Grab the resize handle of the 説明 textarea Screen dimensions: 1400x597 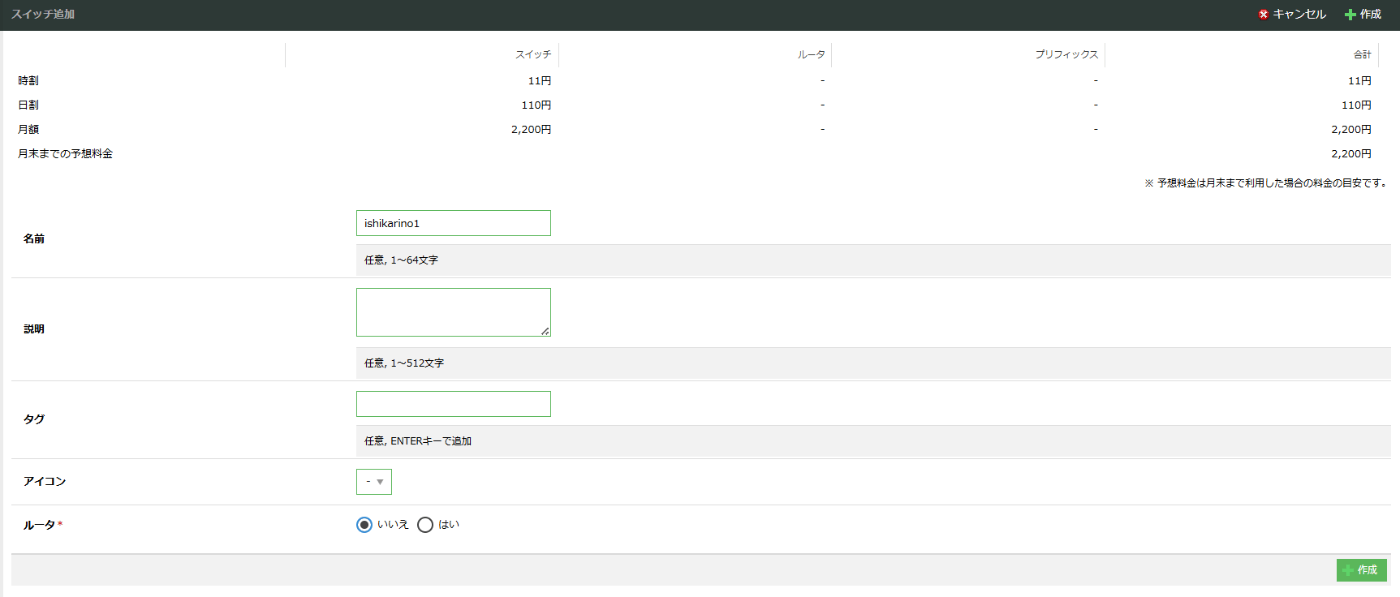click(545, 331)
